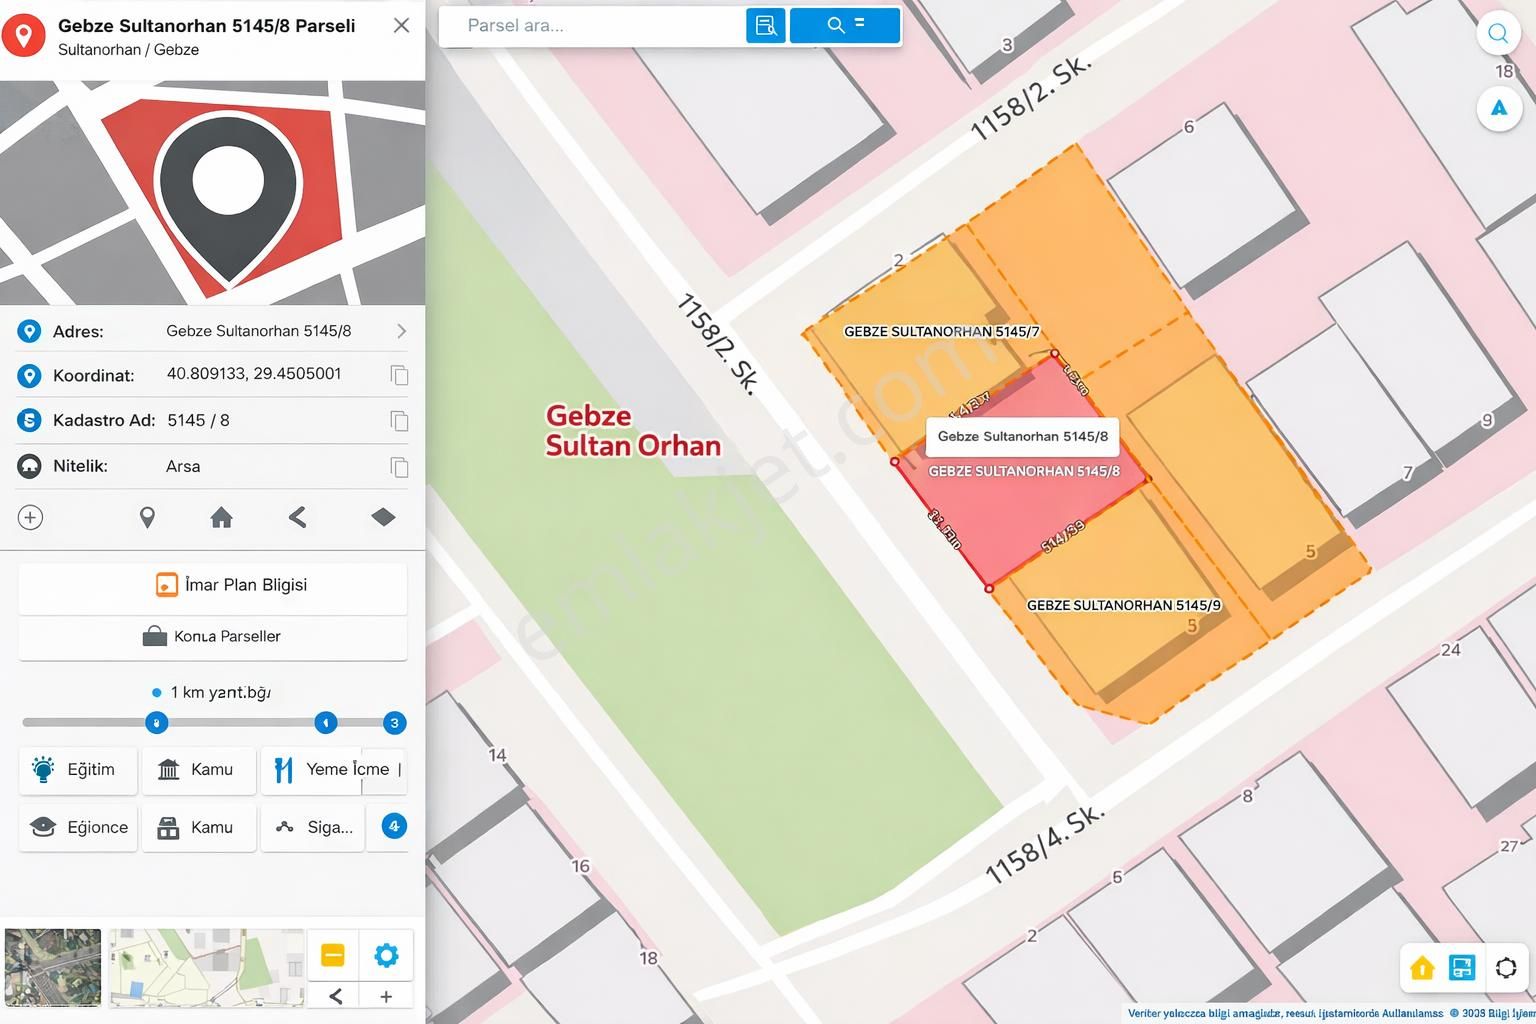Click the share icon in panel toolbar
The width and height of the screenshot is (1536, 1024).
(x=297, y=517)
